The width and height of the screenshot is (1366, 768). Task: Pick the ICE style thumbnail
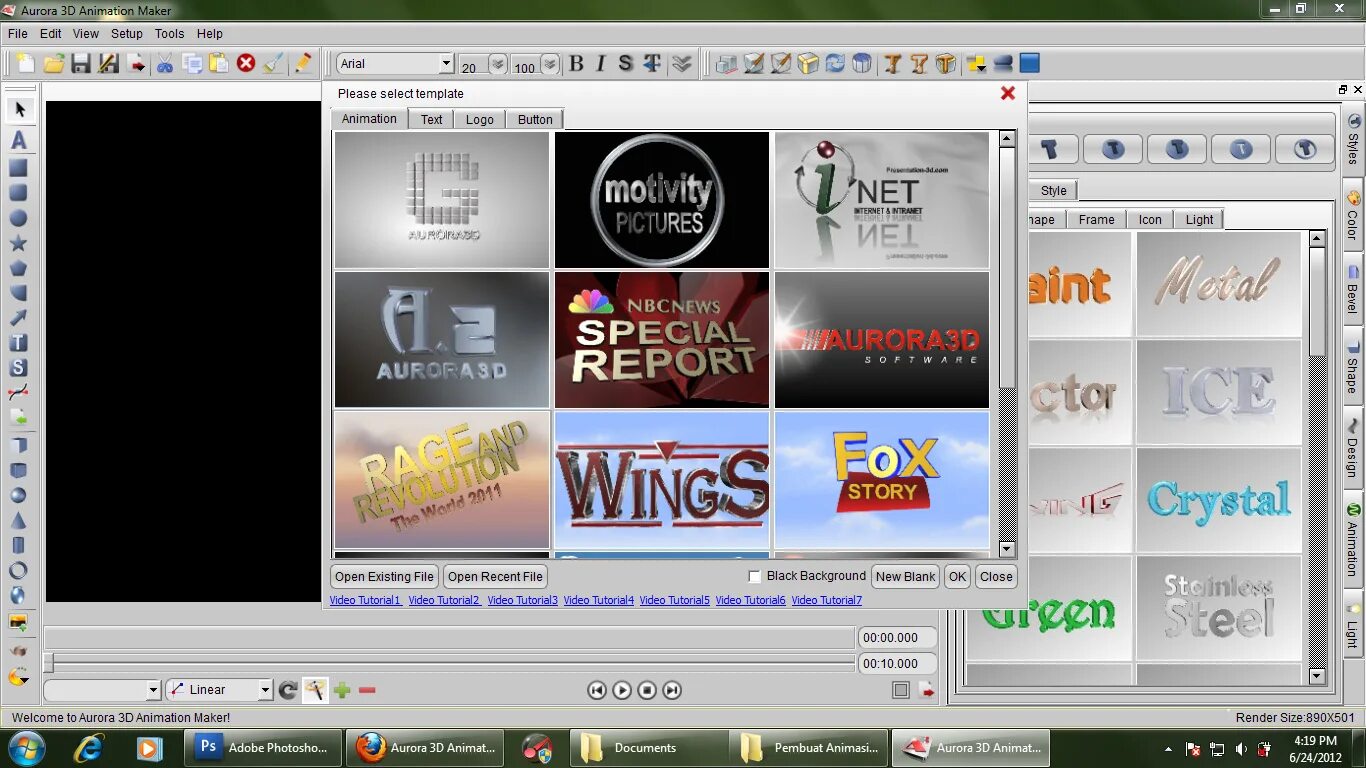[1219, 392]
